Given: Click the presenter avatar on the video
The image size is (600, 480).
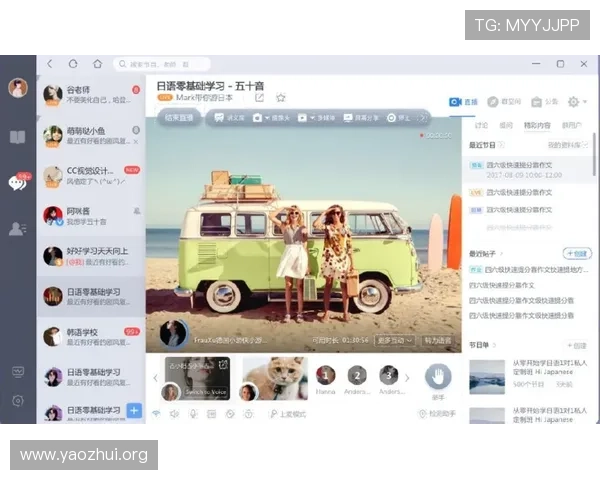Looking at the screenshot, I should click(x=173, y=334).
